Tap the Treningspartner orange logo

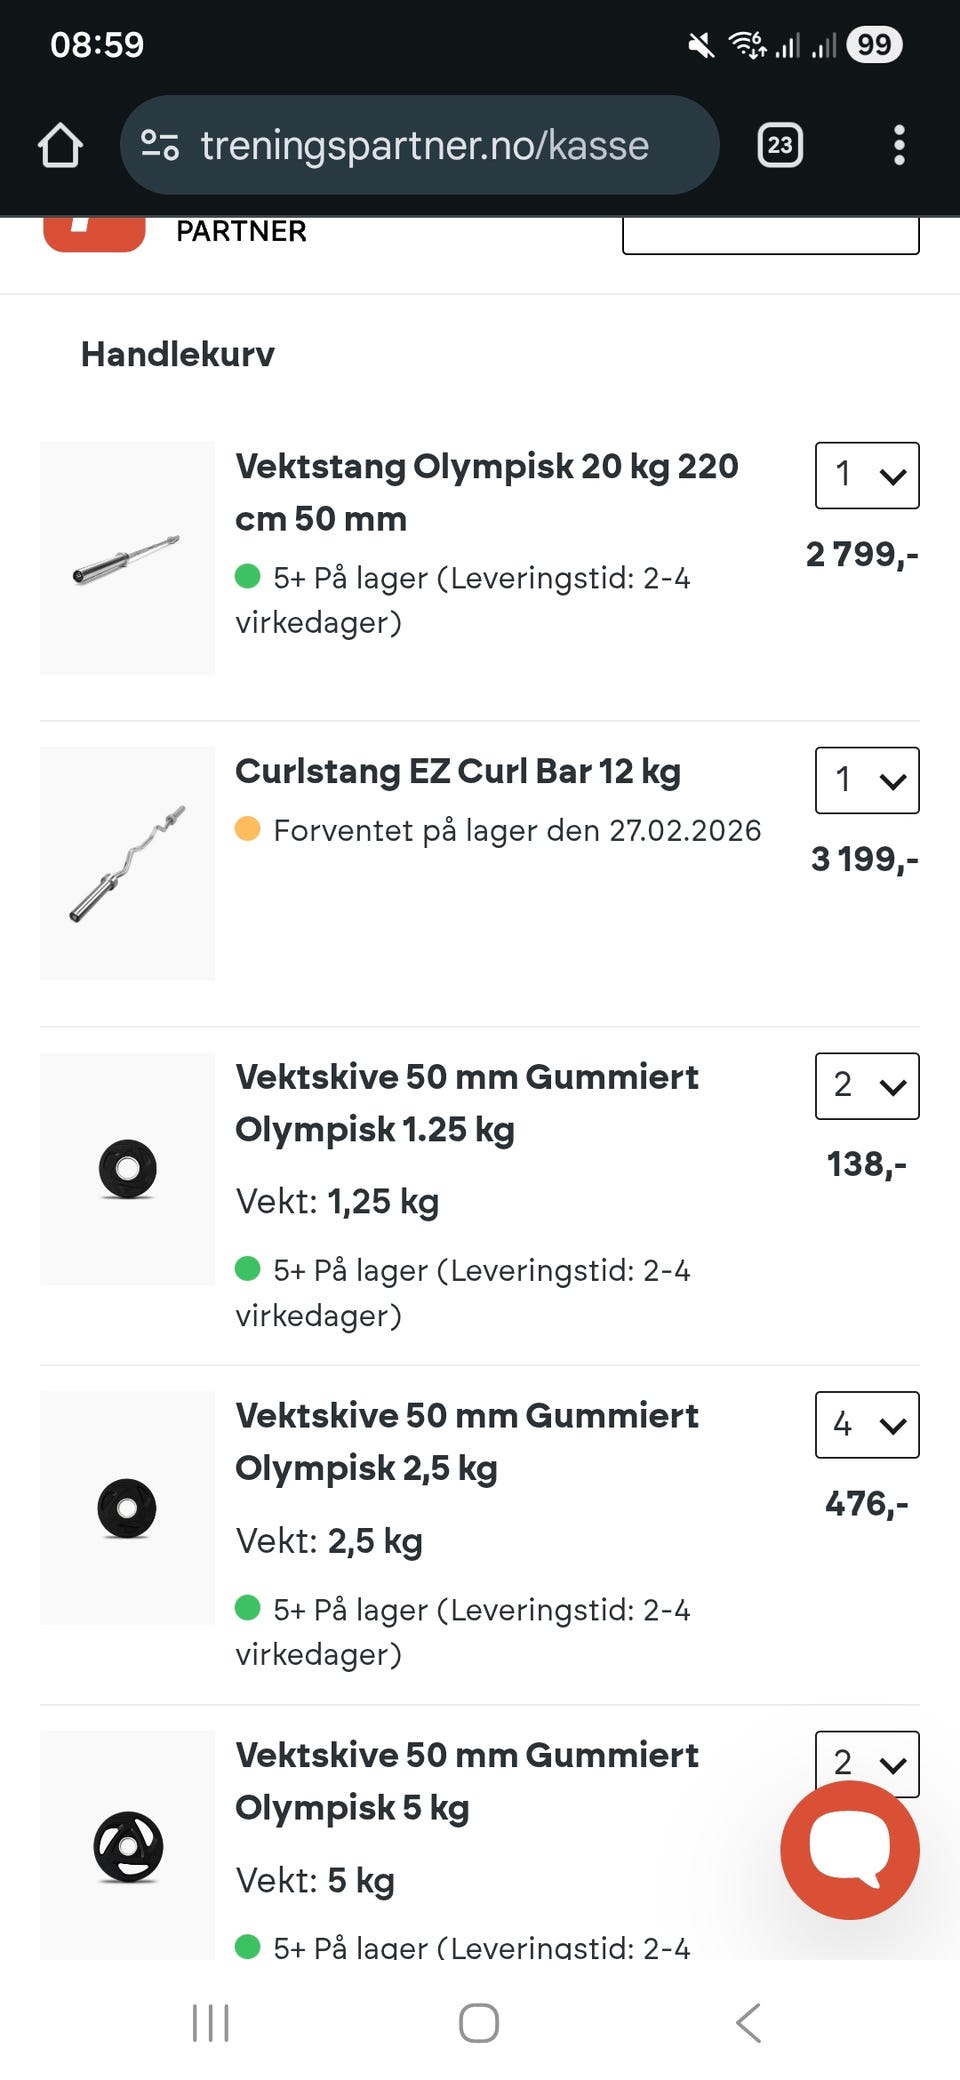click(x=94, y=234)
